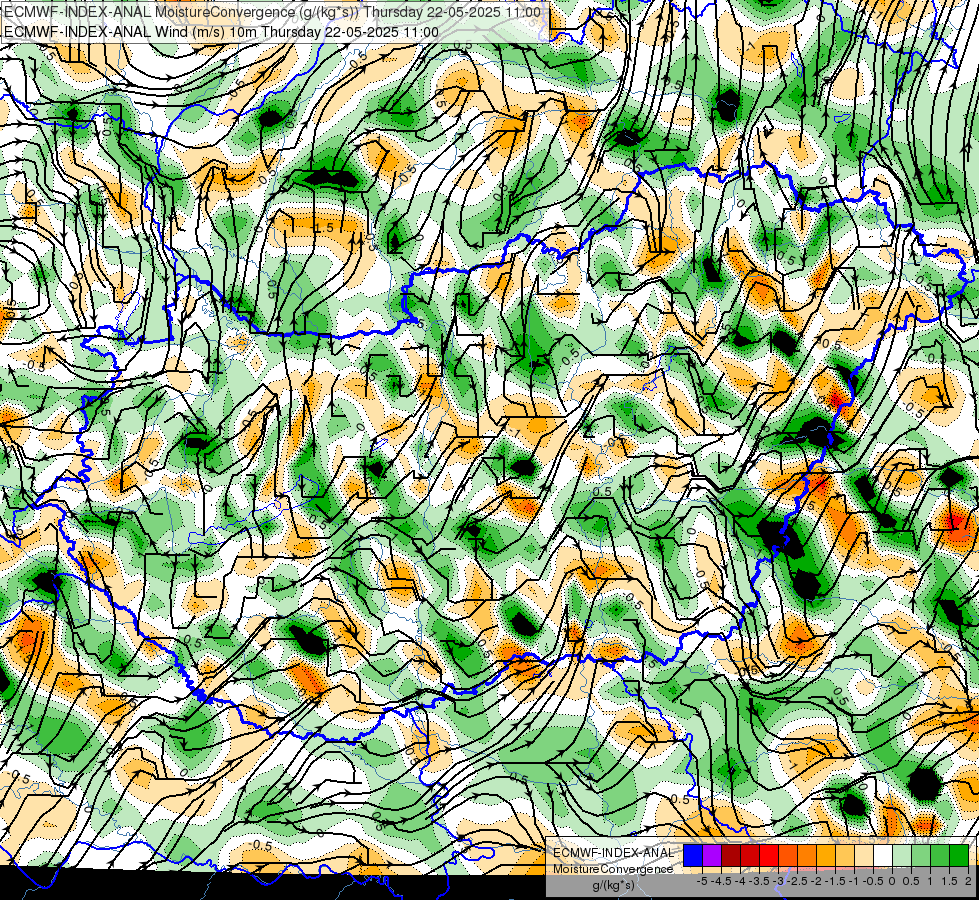979x900 pixels.
Task: Click the dark maroon swatch between -4.5 and -4
Action: click(731, 855)
